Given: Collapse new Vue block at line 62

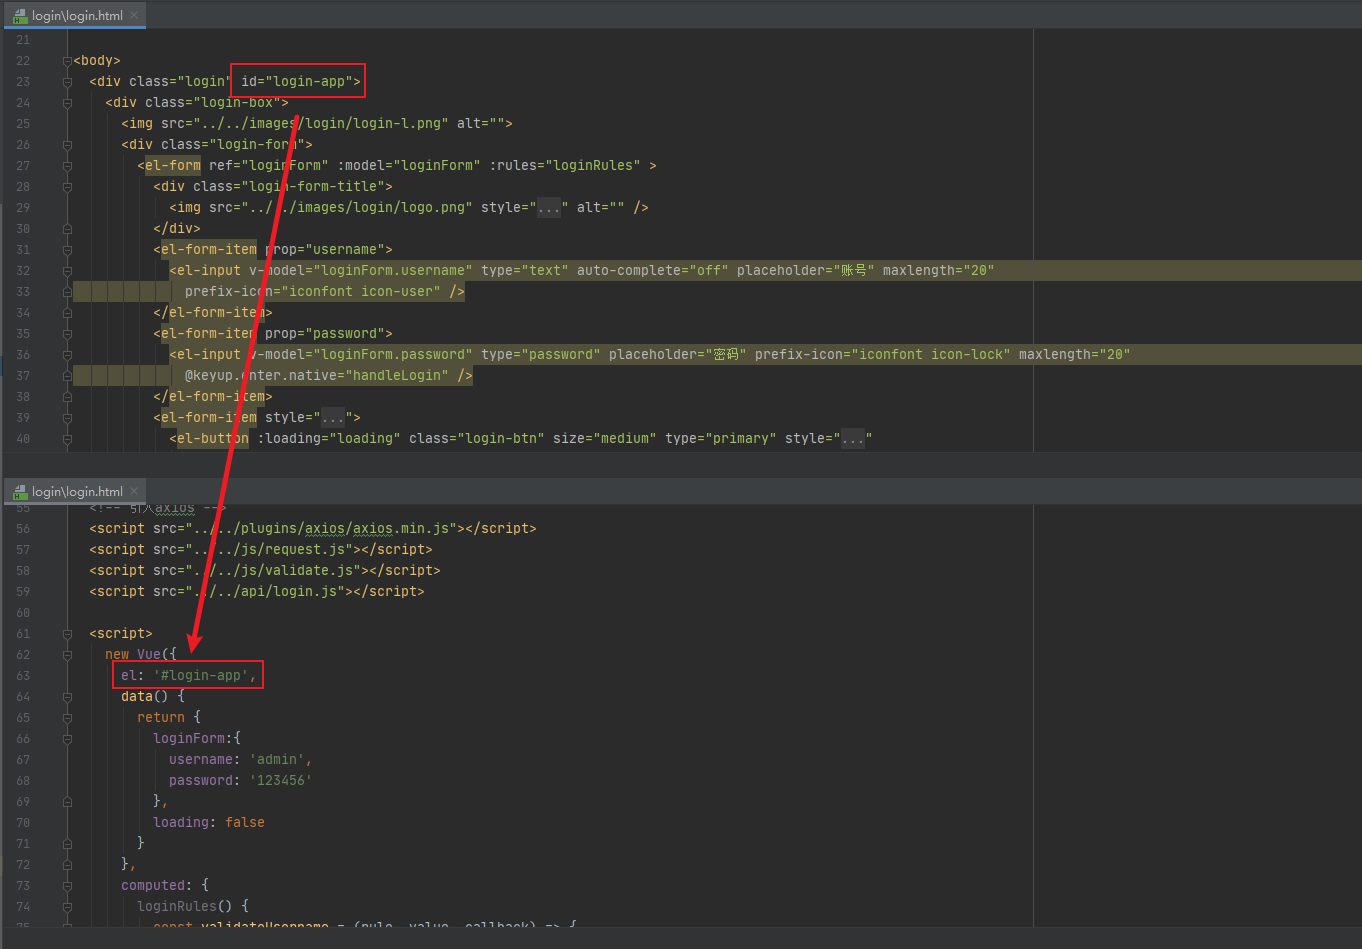Looking at the screenshot, I should [x=67, y=655].
